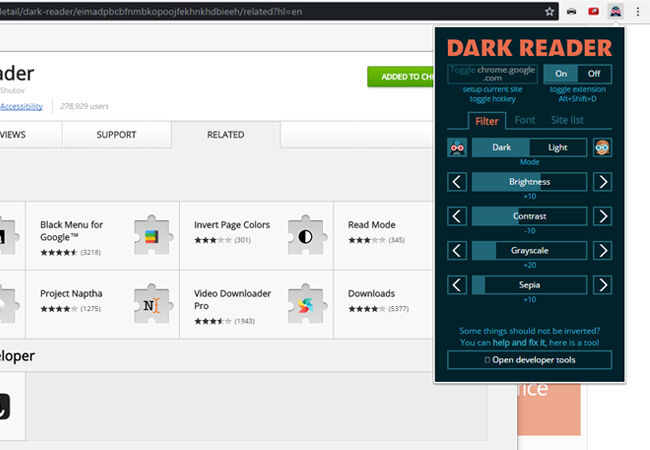Click the dark mode mascot icon

457,148
